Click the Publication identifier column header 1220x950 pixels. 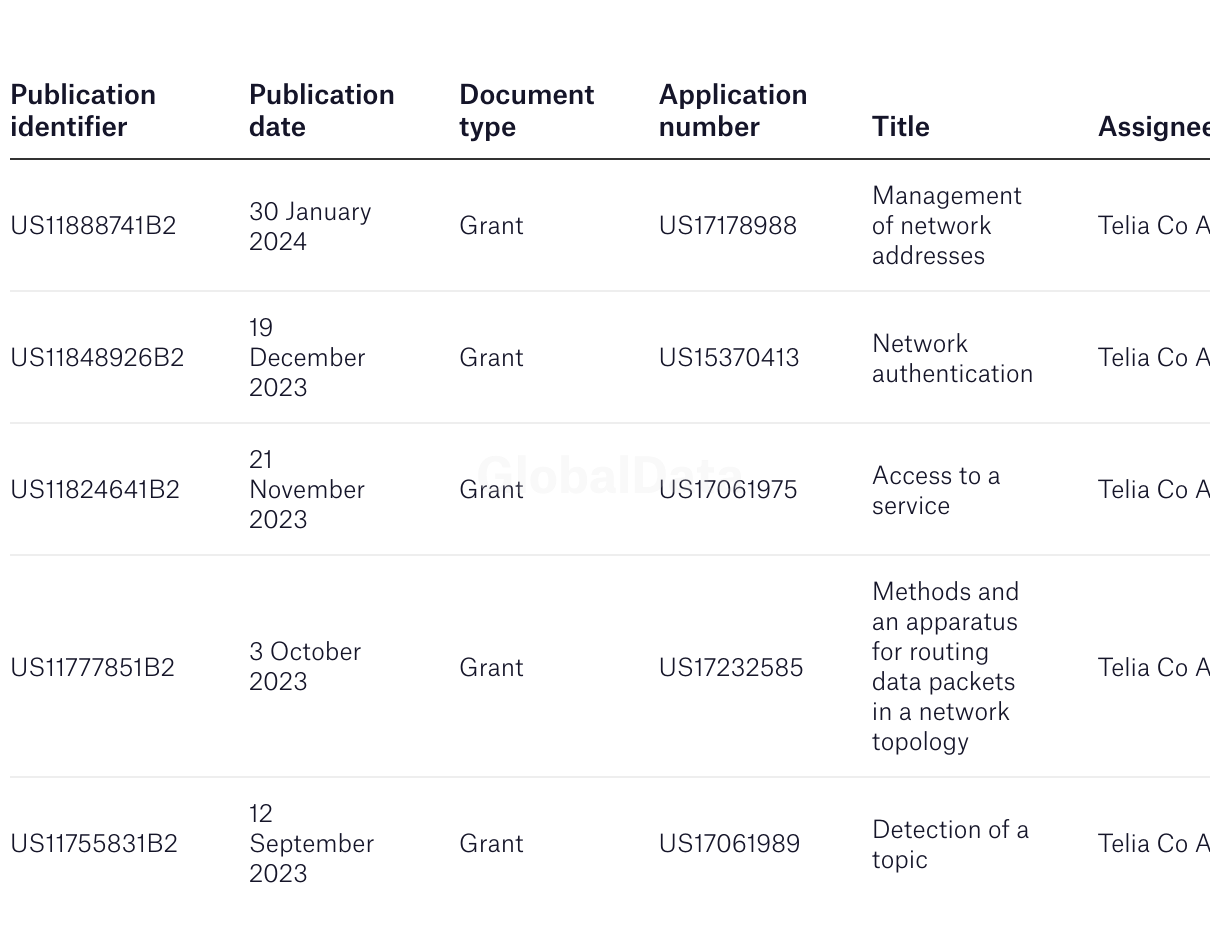[83, 110]
